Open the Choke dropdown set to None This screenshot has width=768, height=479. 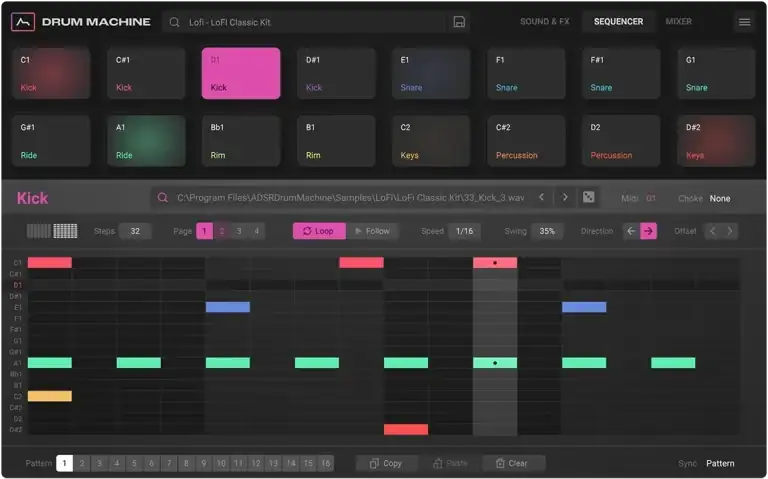720,198
